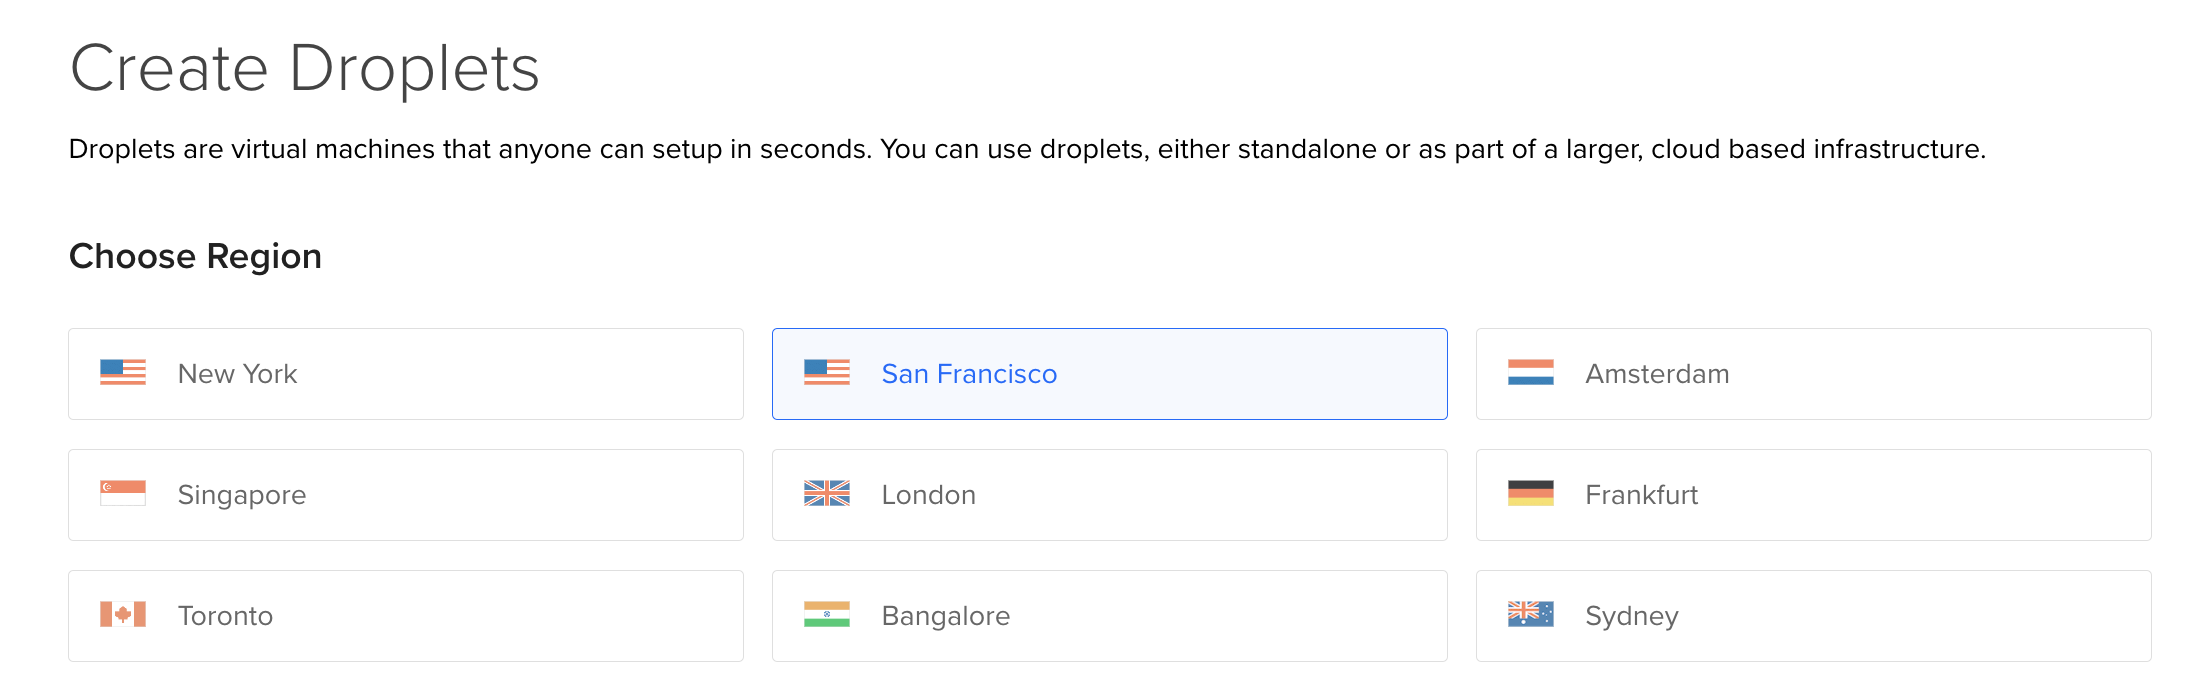2210x690 pixels.
Task: Click the Australian flag beside Sydney
Action: 1531,615
